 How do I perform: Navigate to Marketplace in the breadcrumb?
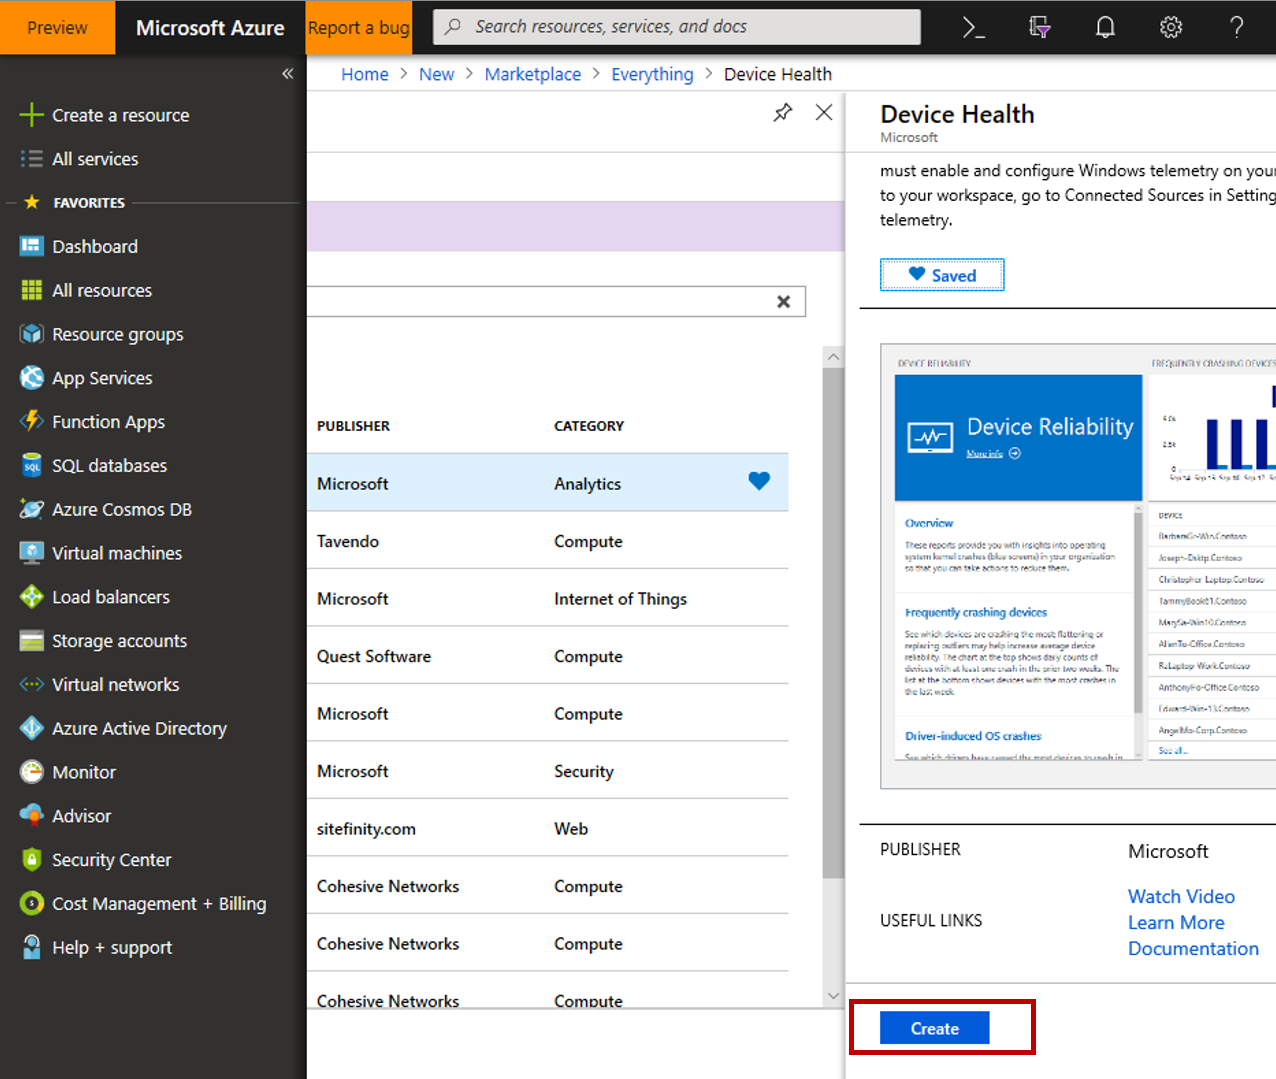point(532,74)
